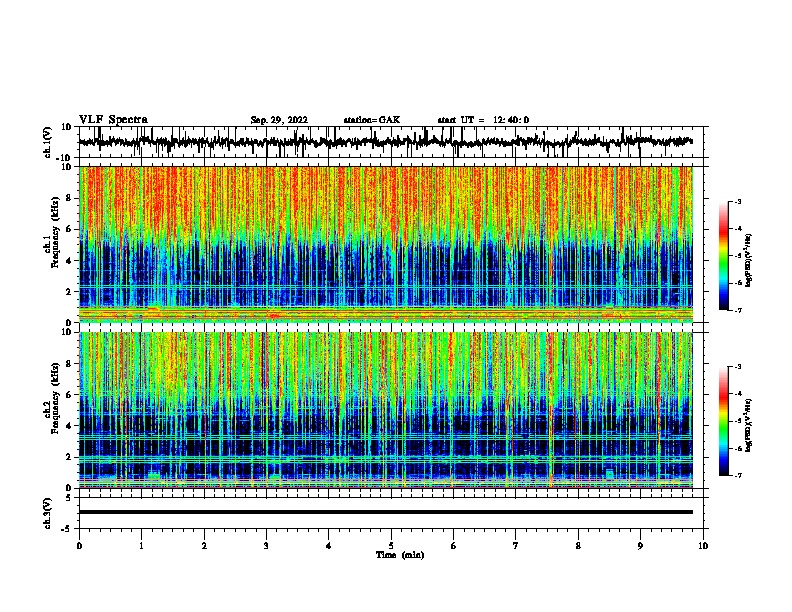Click the "ch.1(V)" y-axis label

coord(48,142)
